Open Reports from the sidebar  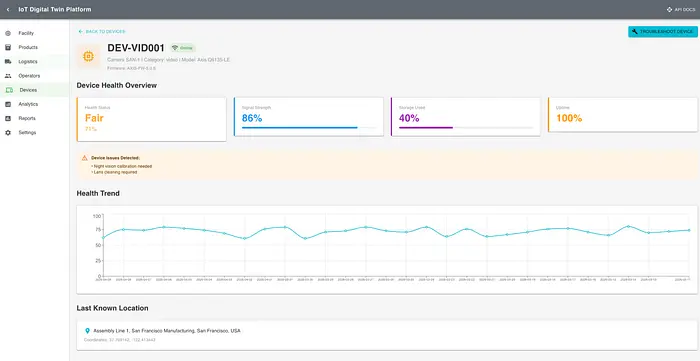coord(34,119)
